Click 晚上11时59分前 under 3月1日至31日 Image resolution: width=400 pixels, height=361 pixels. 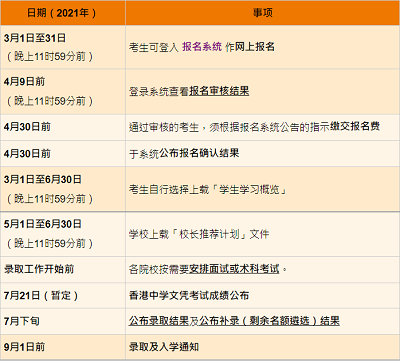point(50,57)
